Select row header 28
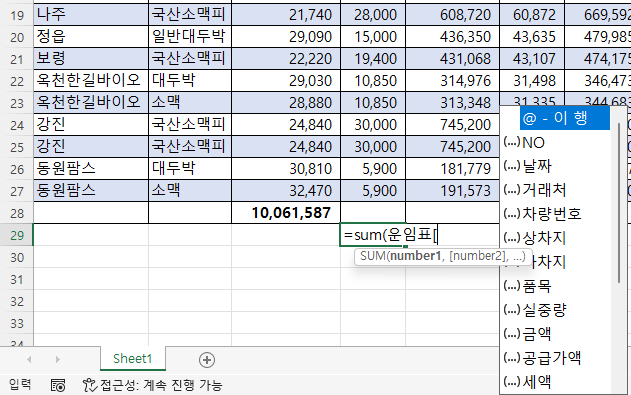This screenshot has height=395, width=631. click(x=17, y=213)
